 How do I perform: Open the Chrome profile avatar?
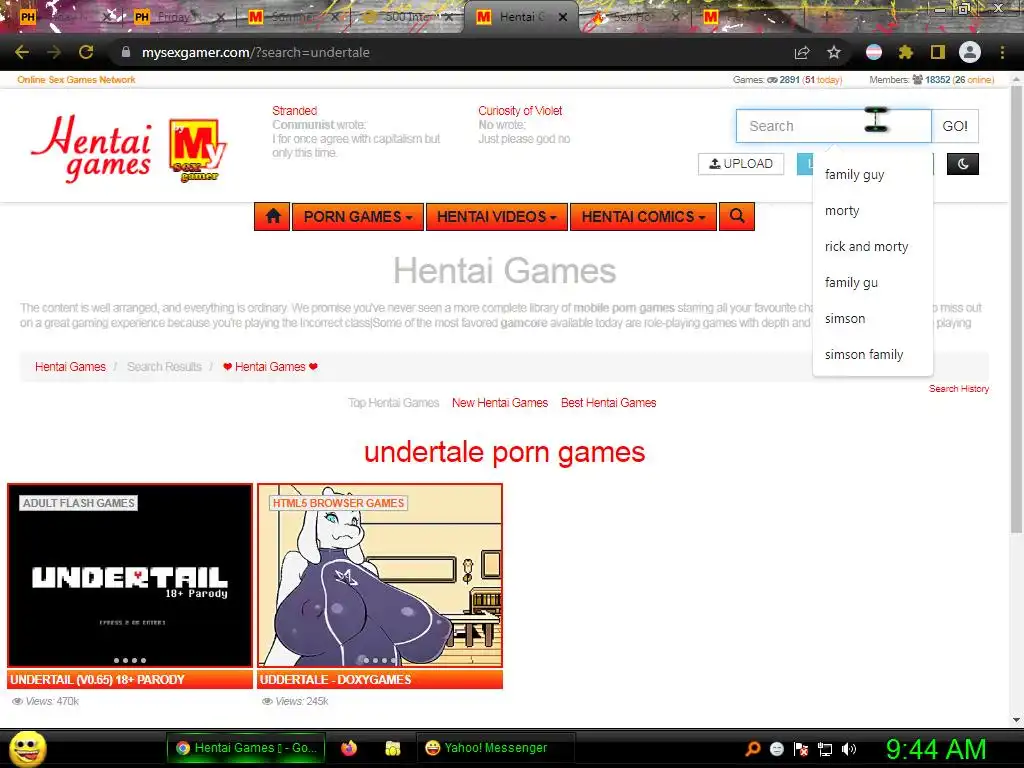click(x=970, y=52)
